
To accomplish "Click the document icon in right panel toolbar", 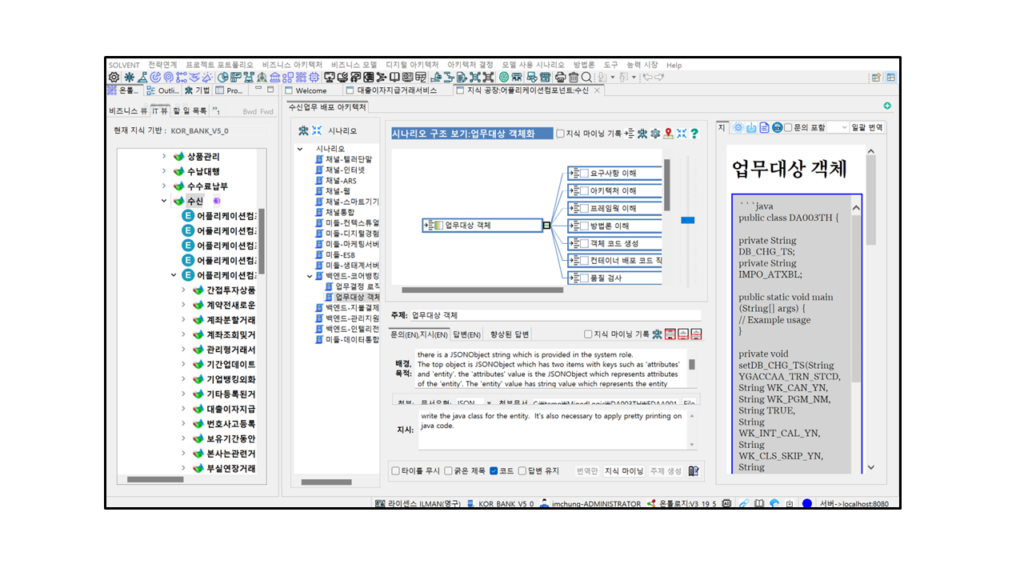I will pos(764,128).
